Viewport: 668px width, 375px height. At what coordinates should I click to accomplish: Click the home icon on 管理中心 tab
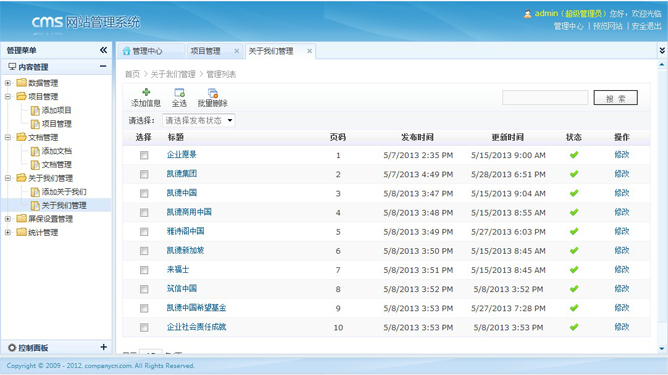tap(126, 51)
